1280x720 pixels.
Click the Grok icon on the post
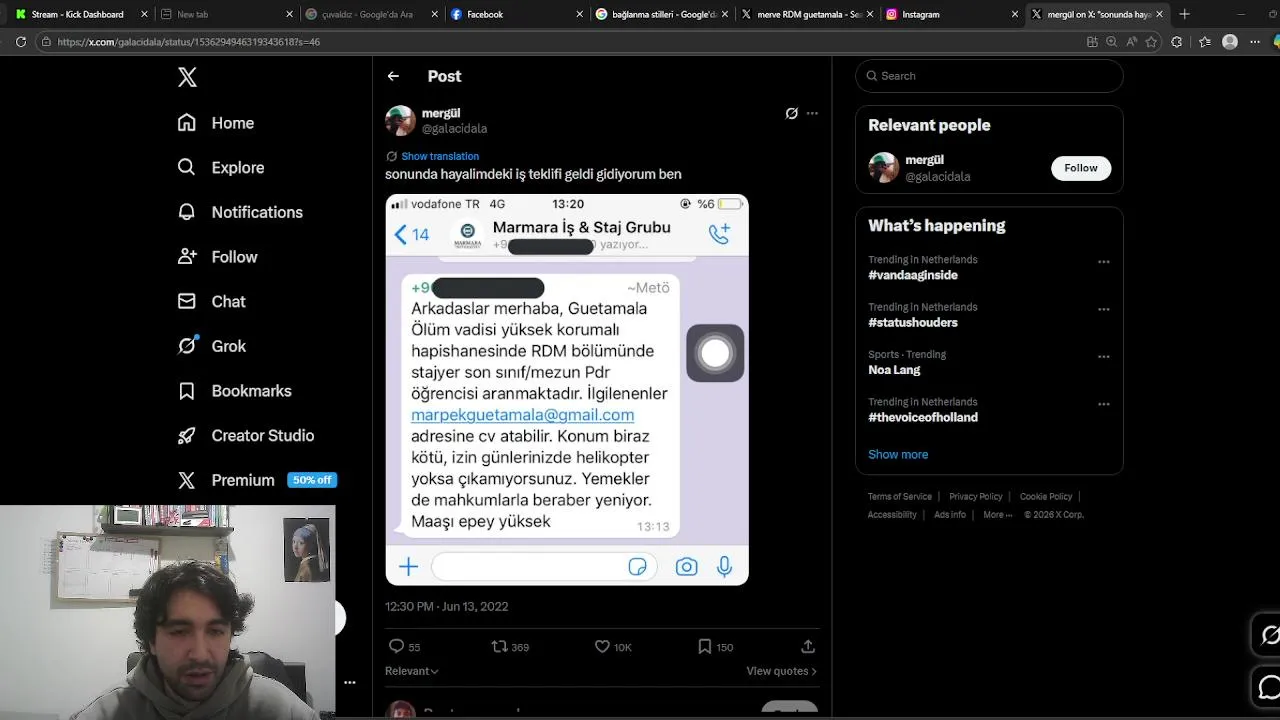791,113
